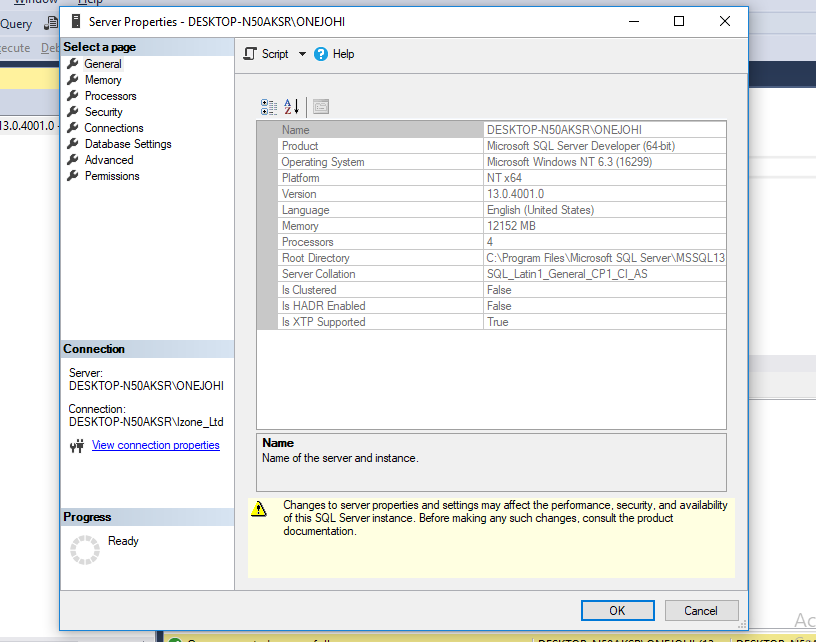Click the wrench icon beside Database Settings
The image size is (816, 642).
point(73,144)
